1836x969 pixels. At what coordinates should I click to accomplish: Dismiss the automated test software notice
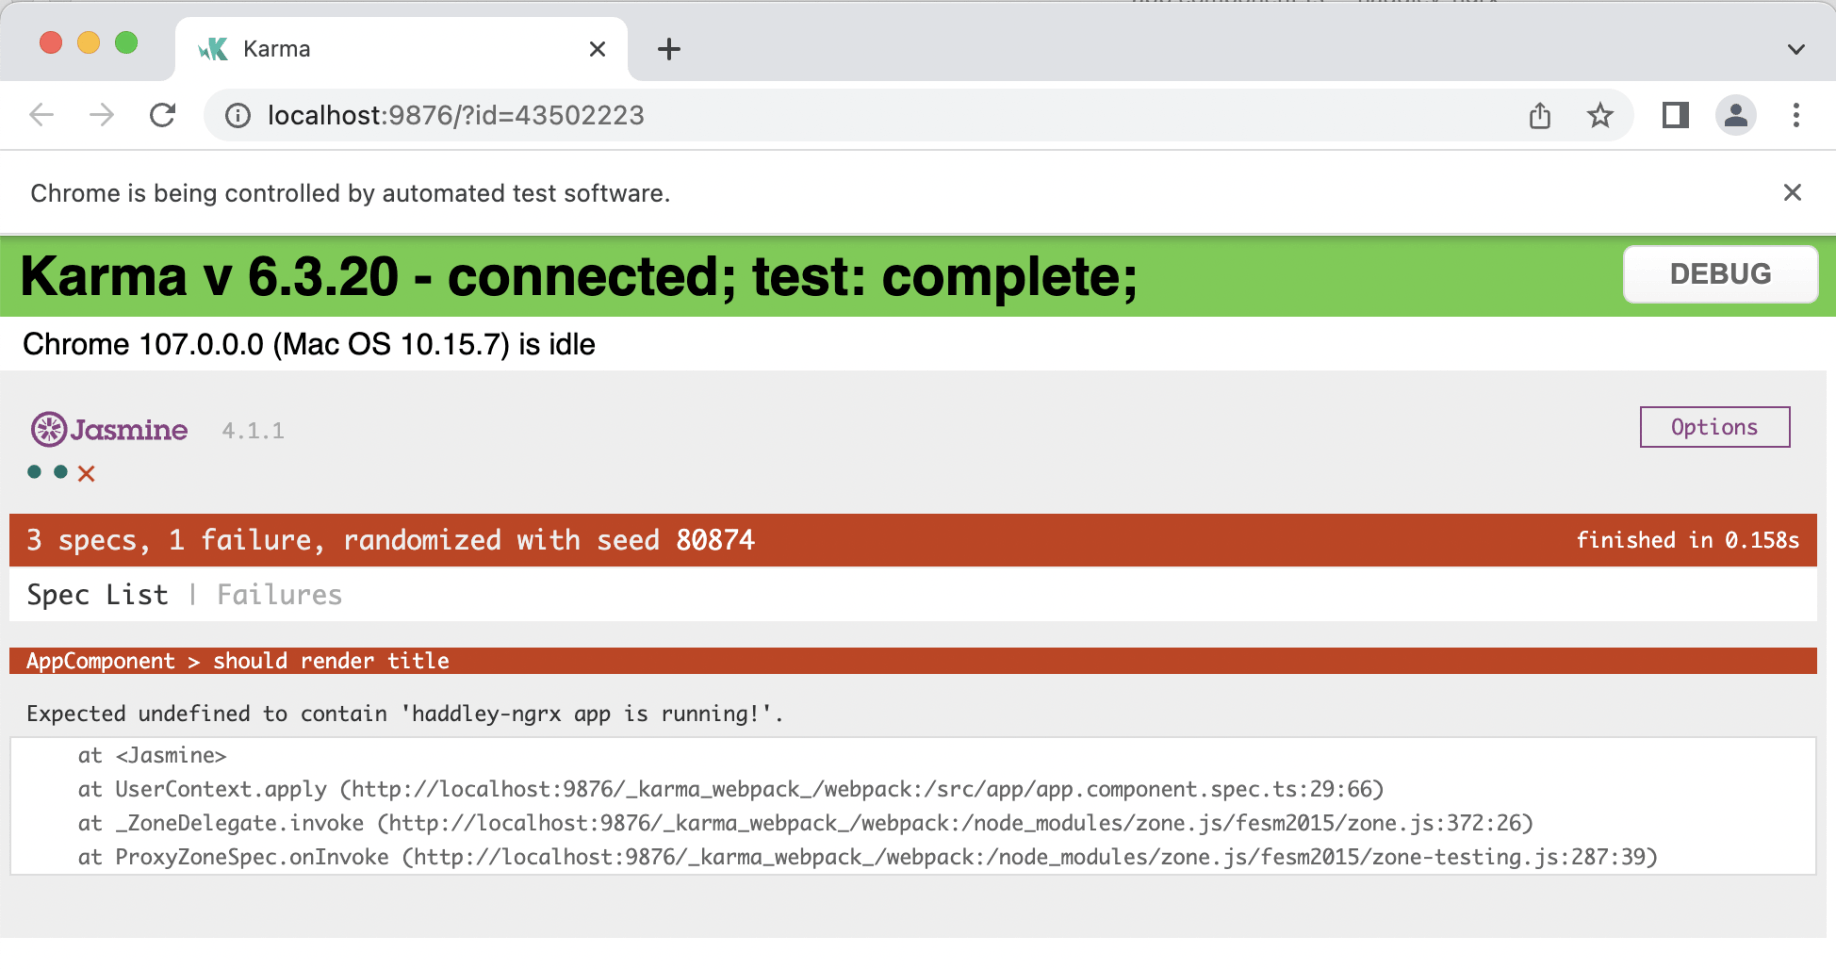coord(1792,193)
